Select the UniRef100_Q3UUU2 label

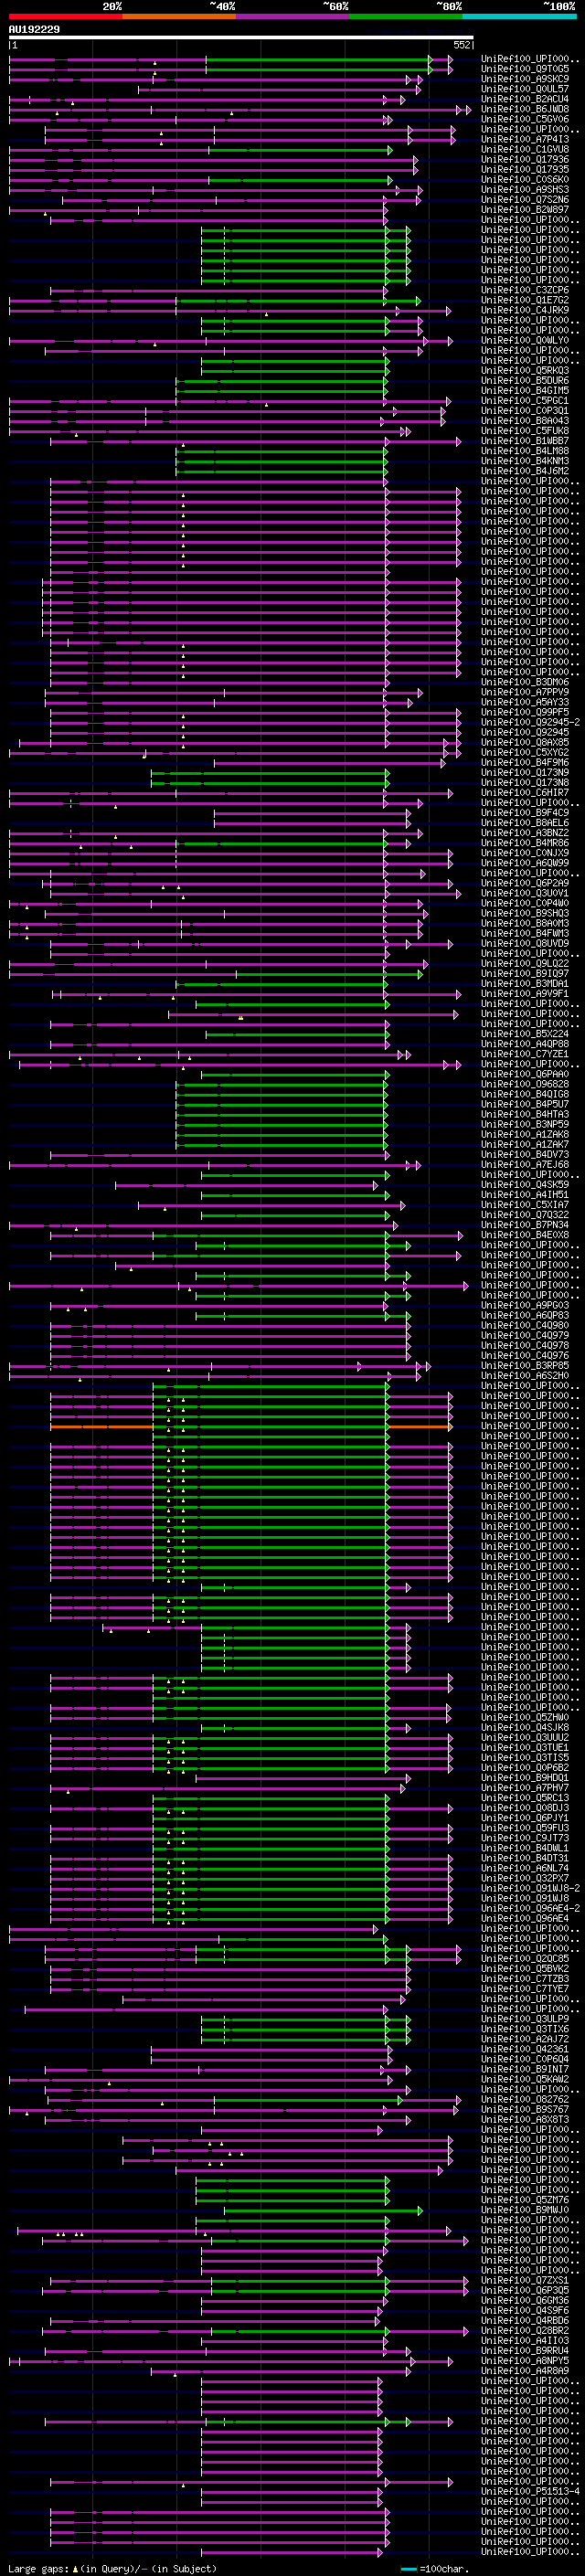click(x=525, y=1737)
